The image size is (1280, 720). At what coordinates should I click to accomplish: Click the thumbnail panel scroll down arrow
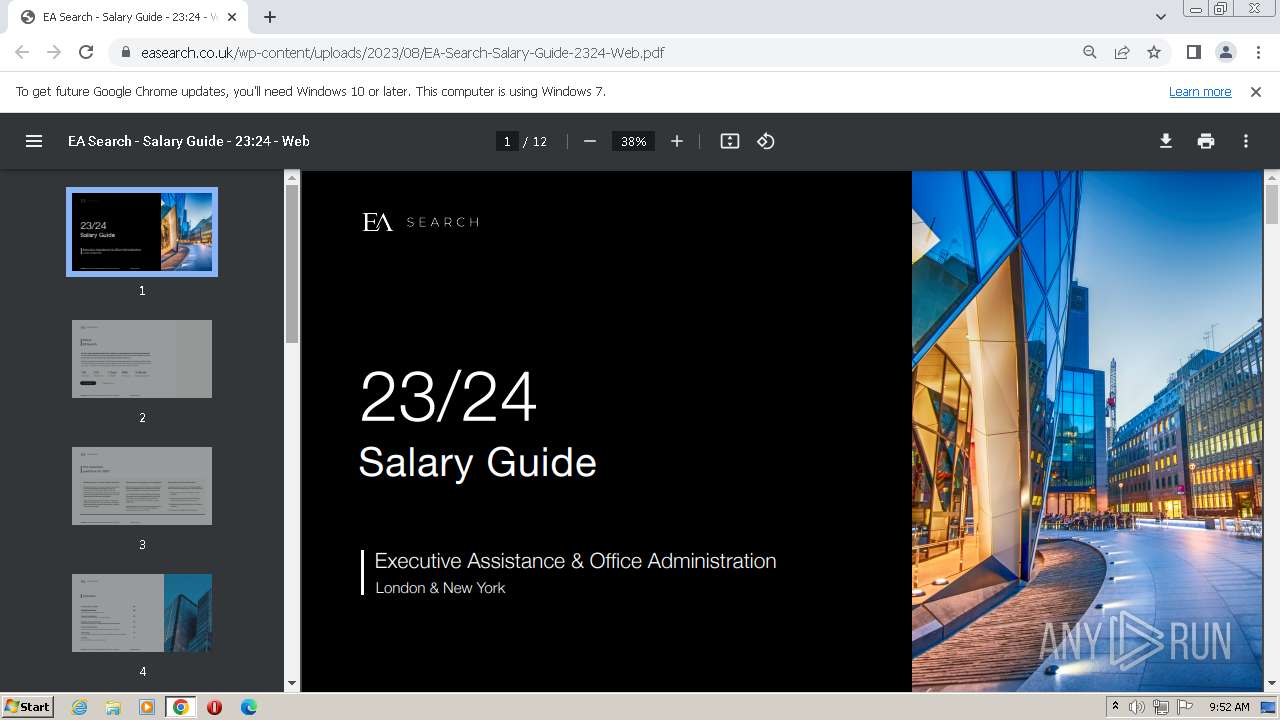(292, 684)
